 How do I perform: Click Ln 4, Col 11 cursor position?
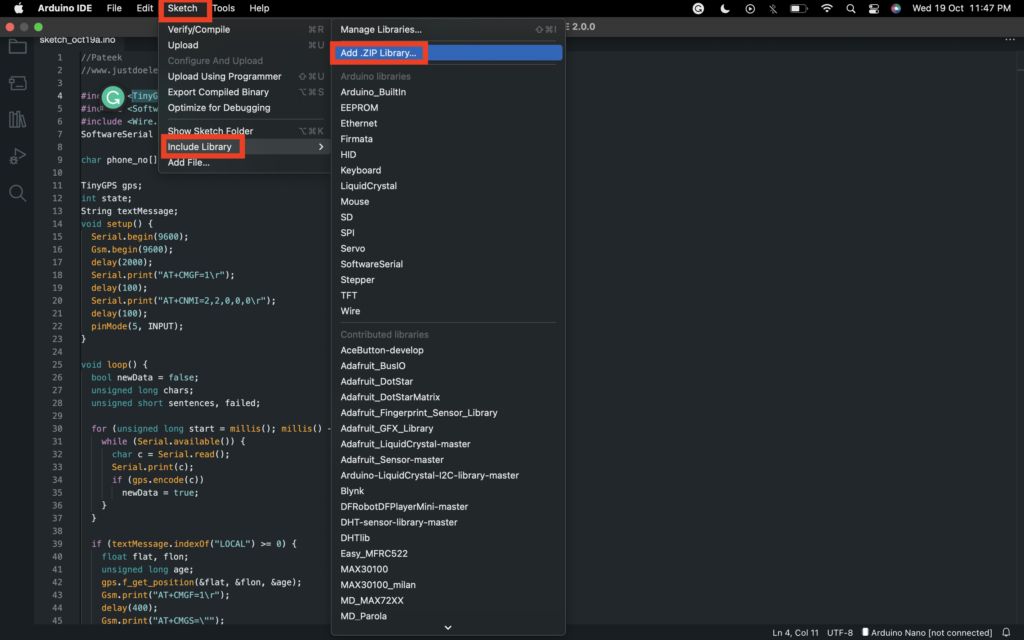pos(796,633)
